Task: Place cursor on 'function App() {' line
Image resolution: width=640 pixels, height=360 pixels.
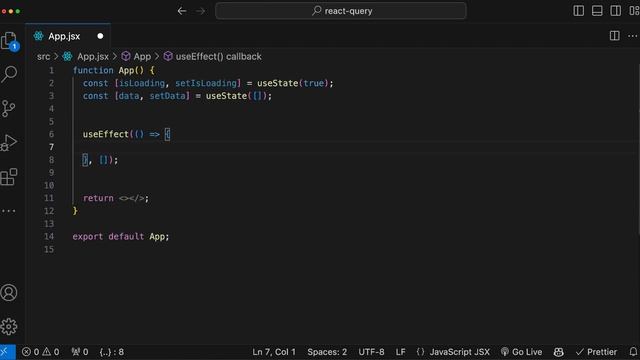Action: click(x=113, y=71)
